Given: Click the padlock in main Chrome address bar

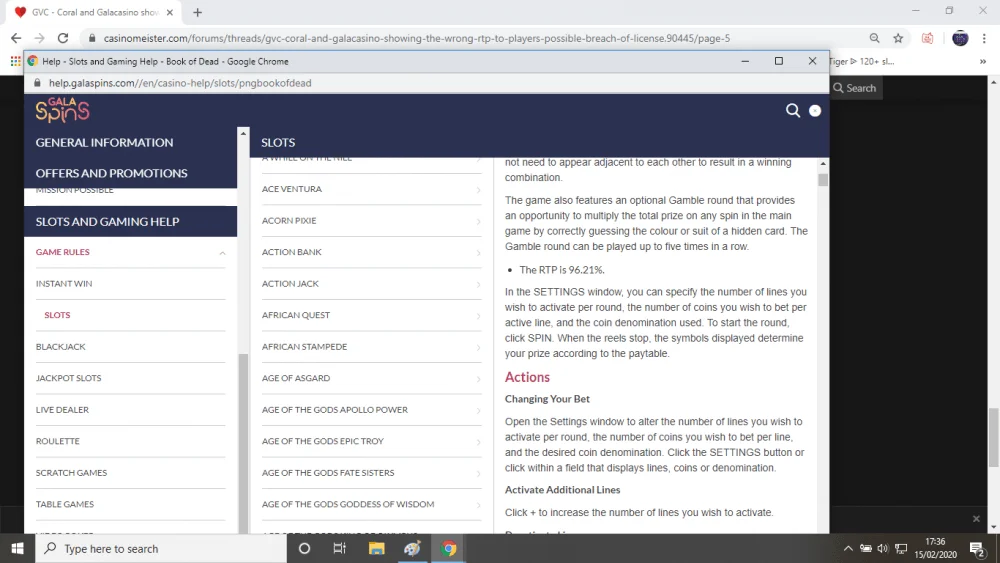Looking at the screenshot, I should (92, 38).
